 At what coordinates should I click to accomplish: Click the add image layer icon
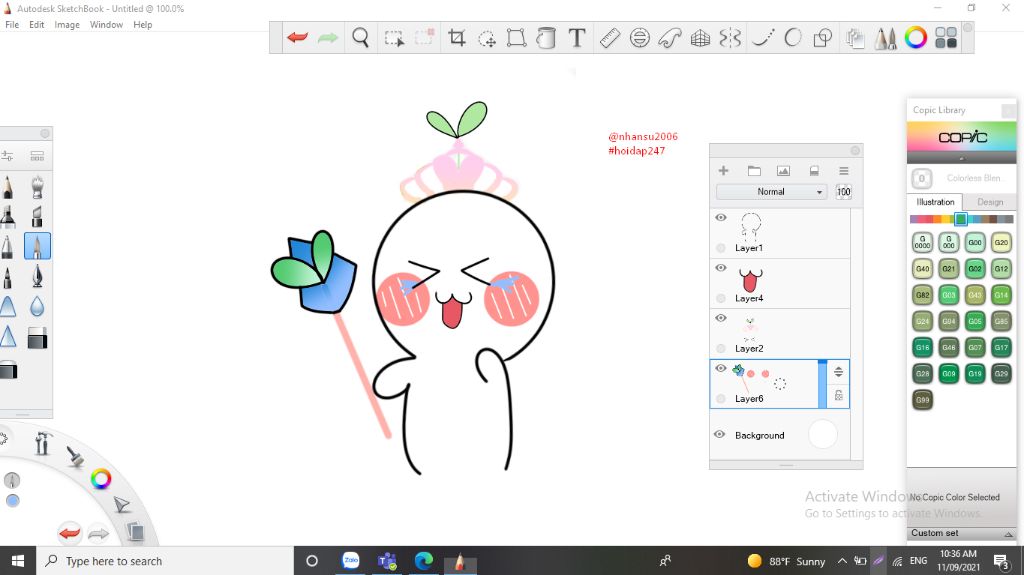[x=783, y=171]
